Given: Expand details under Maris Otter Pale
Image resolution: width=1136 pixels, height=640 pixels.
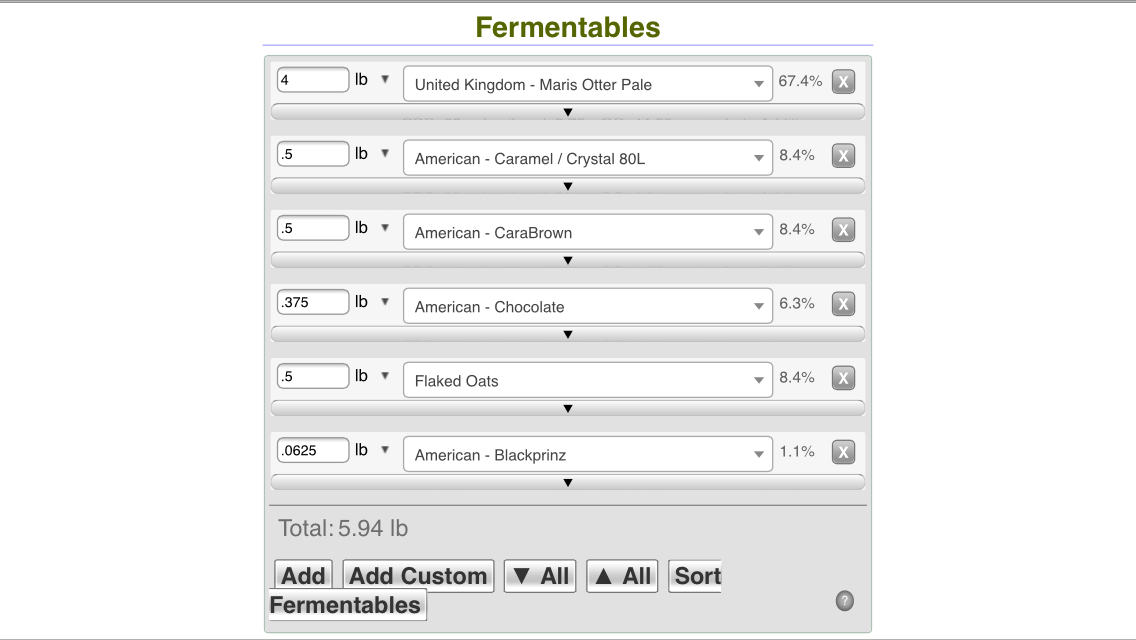Looking at the screenshot, I should point(567,112).
